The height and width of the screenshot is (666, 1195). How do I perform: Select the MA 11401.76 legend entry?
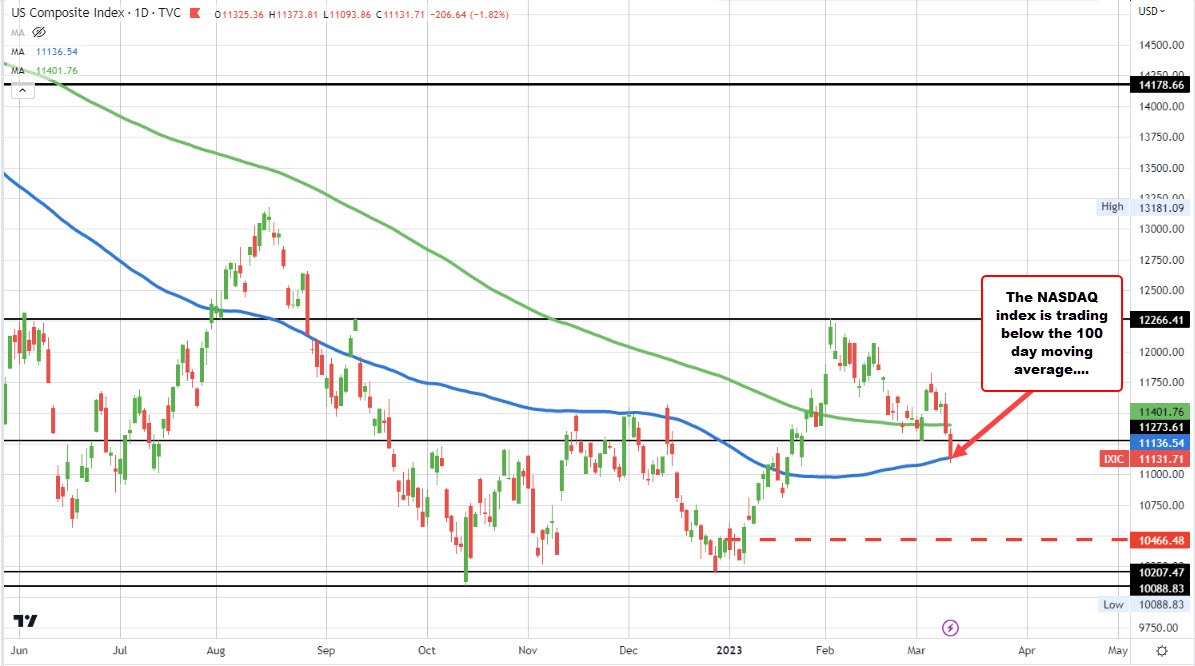(44, 71)
